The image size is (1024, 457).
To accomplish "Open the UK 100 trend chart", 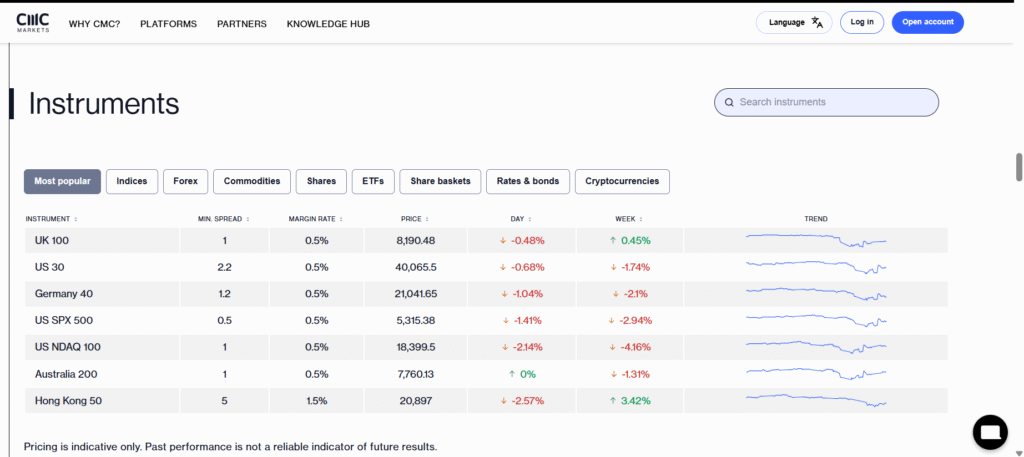I will click(x=816, y=240).
